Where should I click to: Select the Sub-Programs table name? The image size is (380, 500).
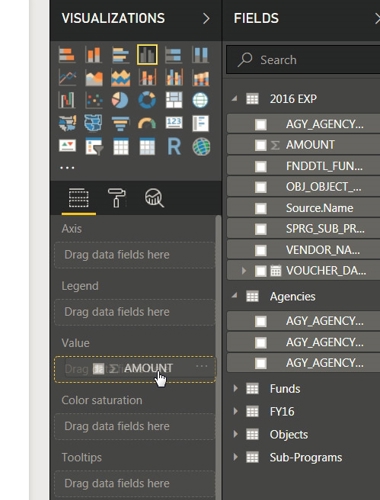[306, 458]
